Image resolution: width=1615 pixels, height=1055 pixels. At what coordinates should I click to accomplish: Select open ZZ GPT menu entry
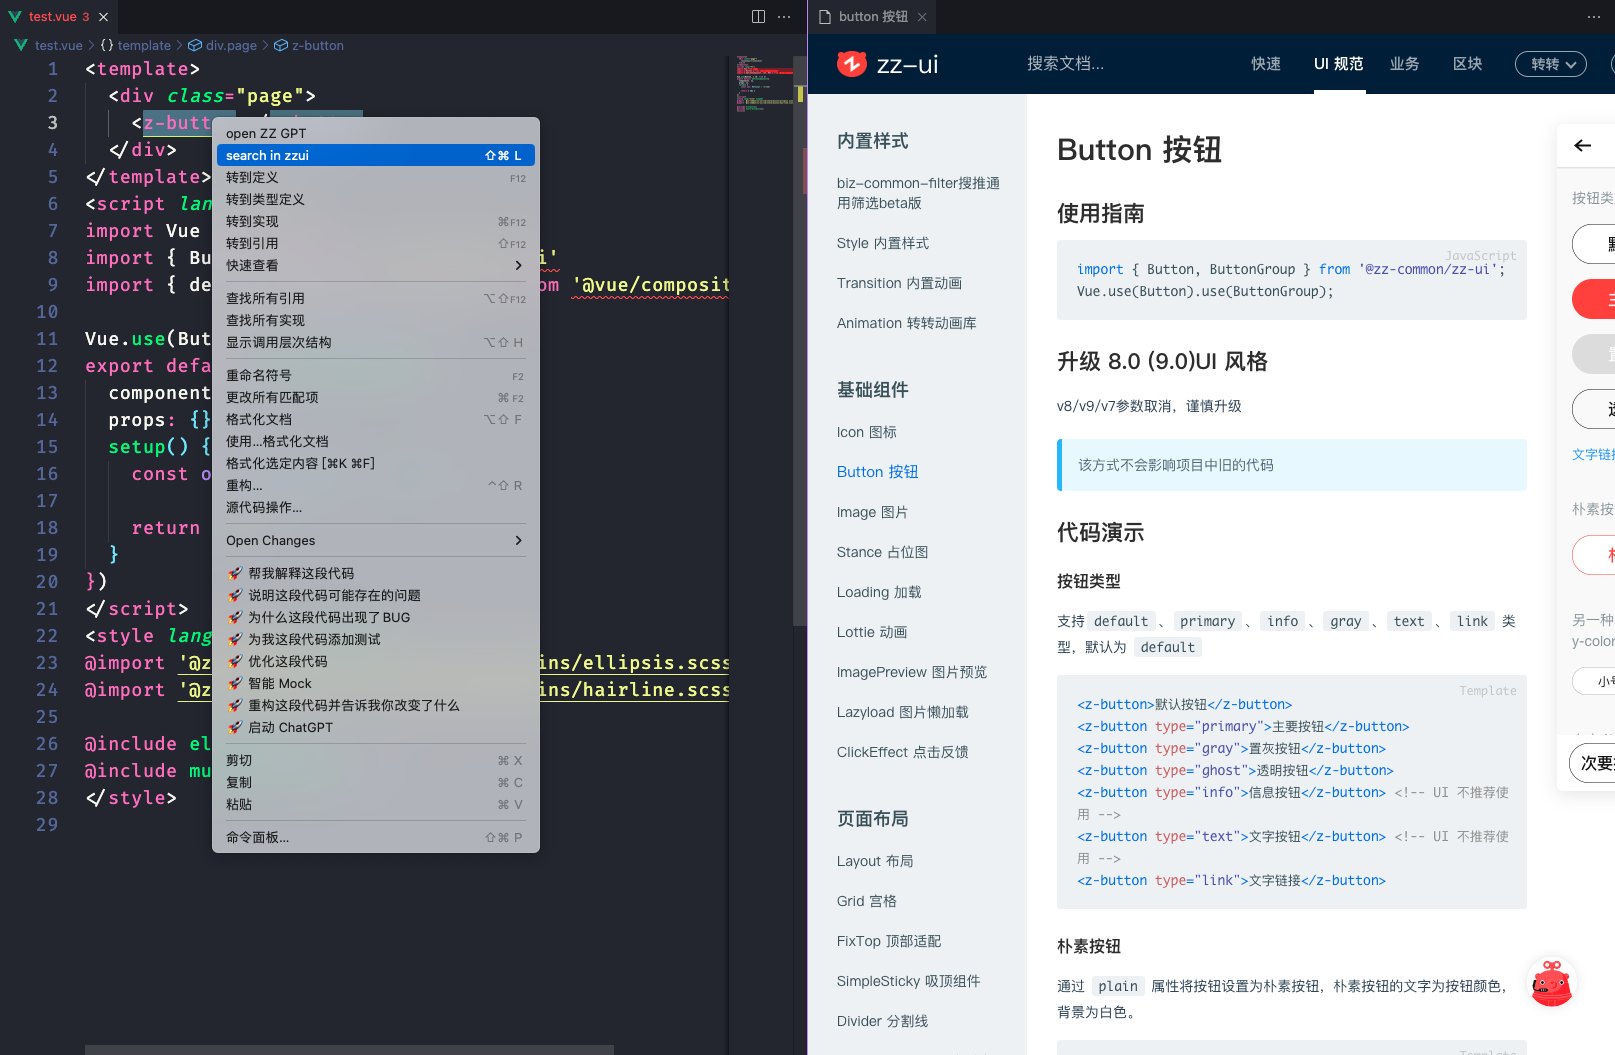click(x=376, y=134)
